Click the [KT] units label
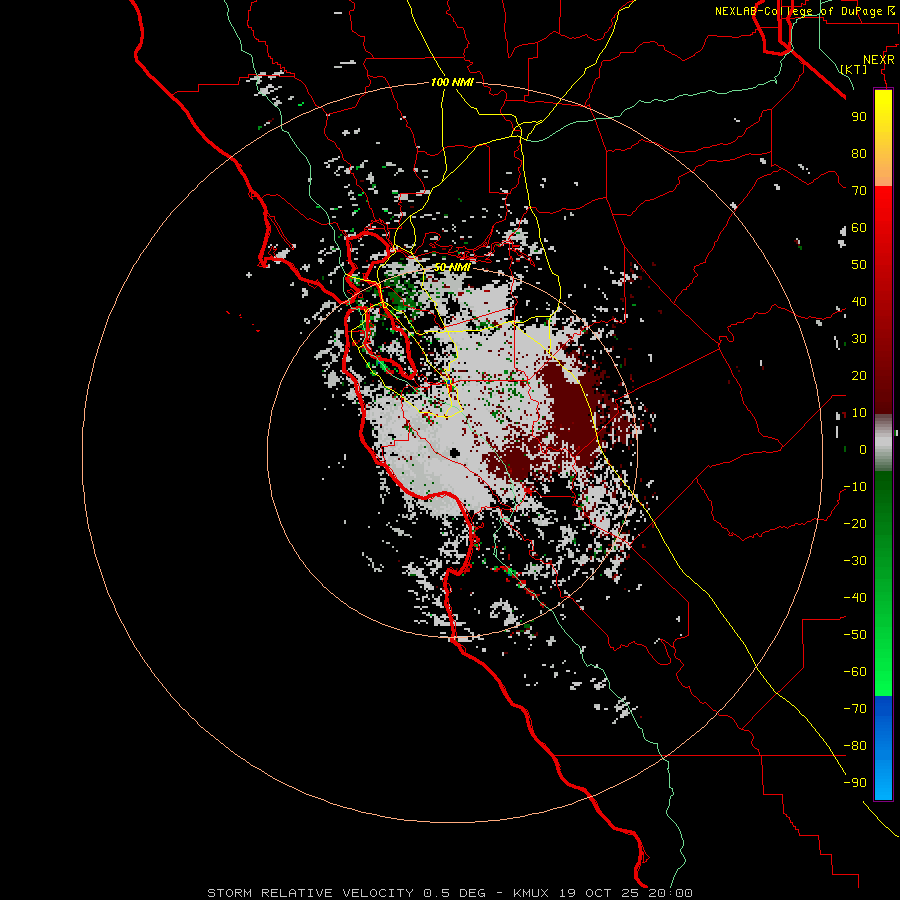900x900 pixels. (x=854, y=69)
